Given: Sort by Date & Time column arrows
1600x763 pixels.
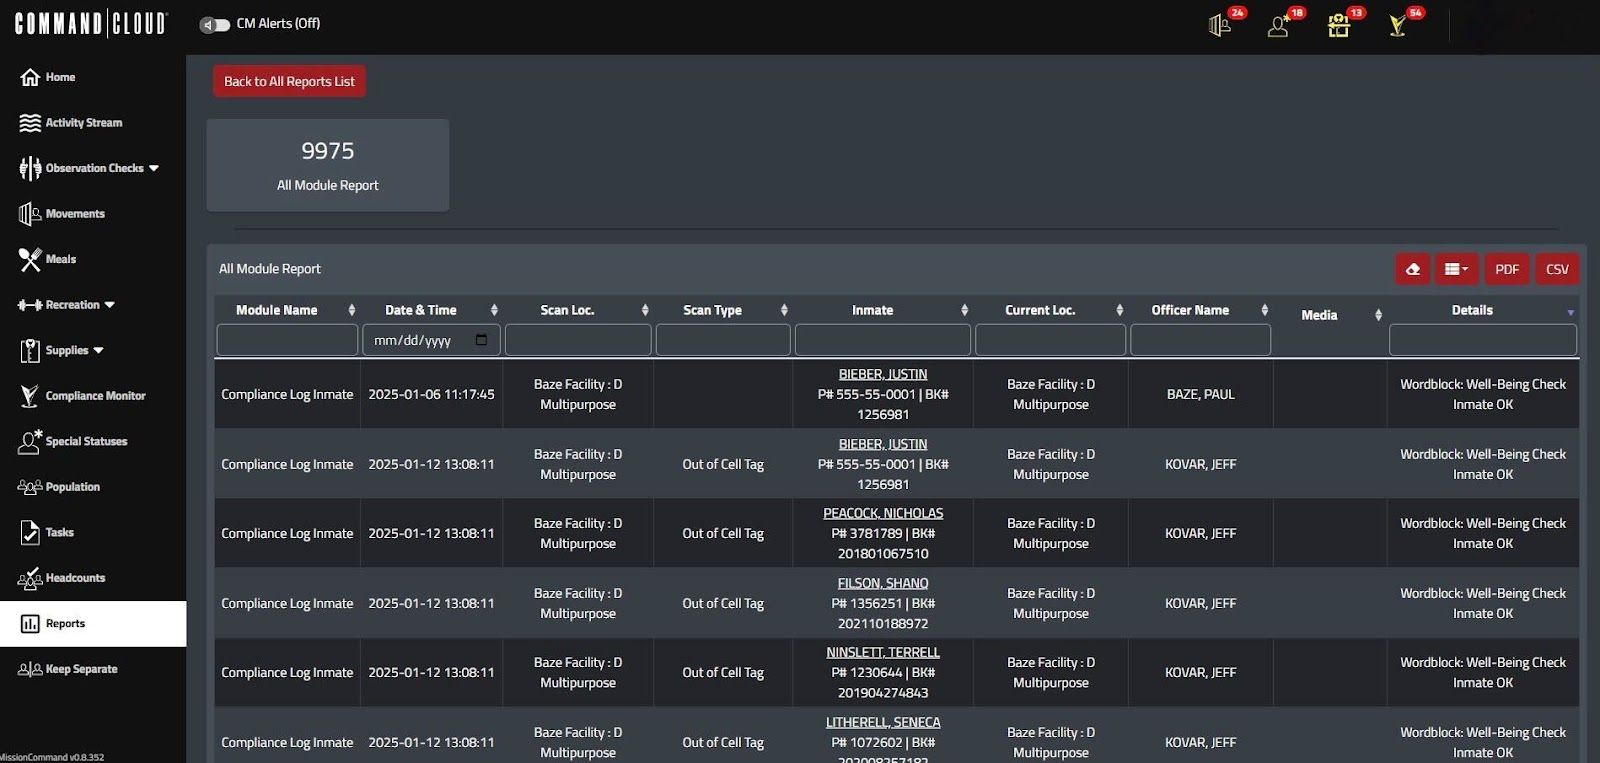Looking at the screenshot, I should (494, 311).
